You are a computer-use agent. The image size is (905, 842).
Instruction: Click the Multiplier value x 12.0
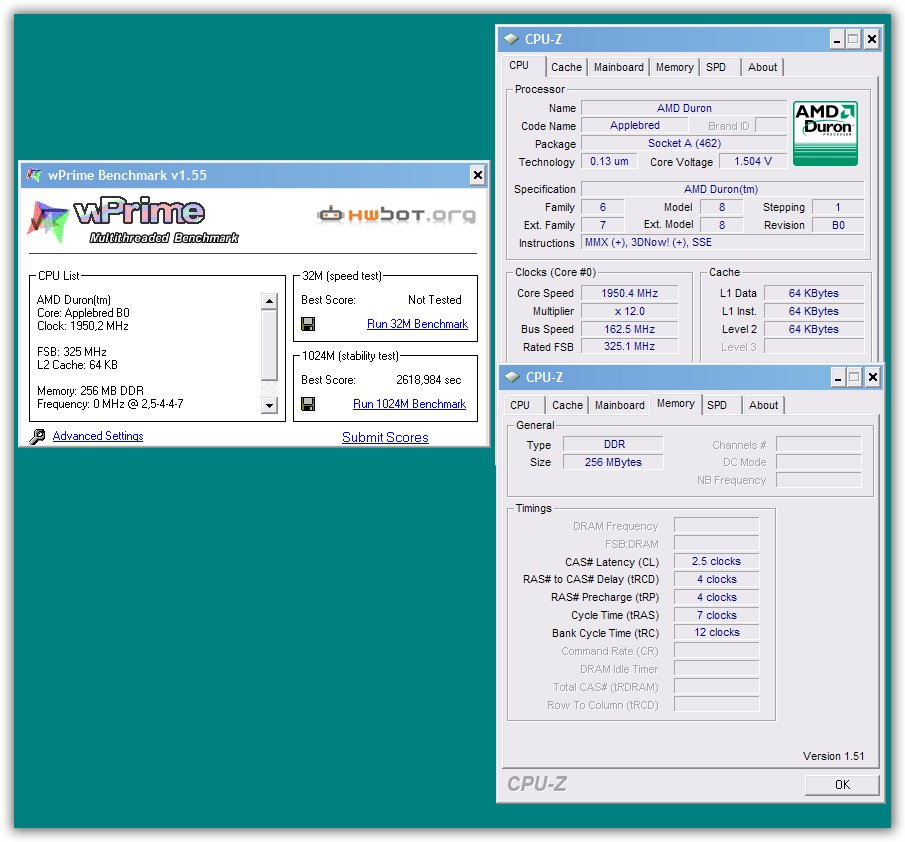pyautogui.click(x=629, y=311)
